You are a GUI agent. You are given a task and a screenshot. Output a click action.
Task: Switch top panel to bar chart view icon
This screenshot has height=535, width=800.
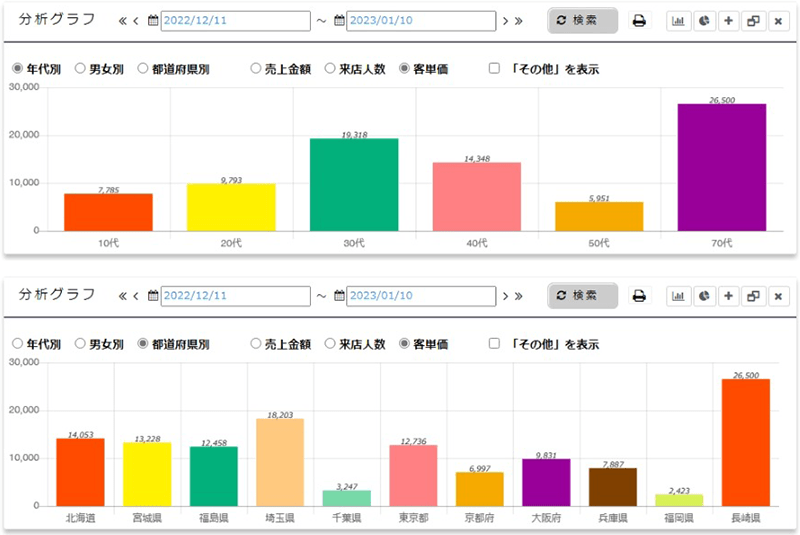click(x=679, y=21)
